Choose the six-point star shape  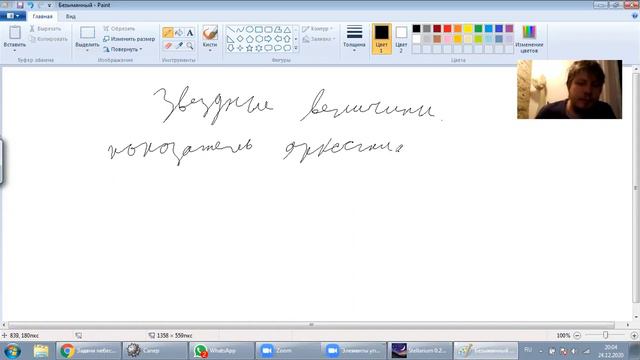tap(259, 48)
